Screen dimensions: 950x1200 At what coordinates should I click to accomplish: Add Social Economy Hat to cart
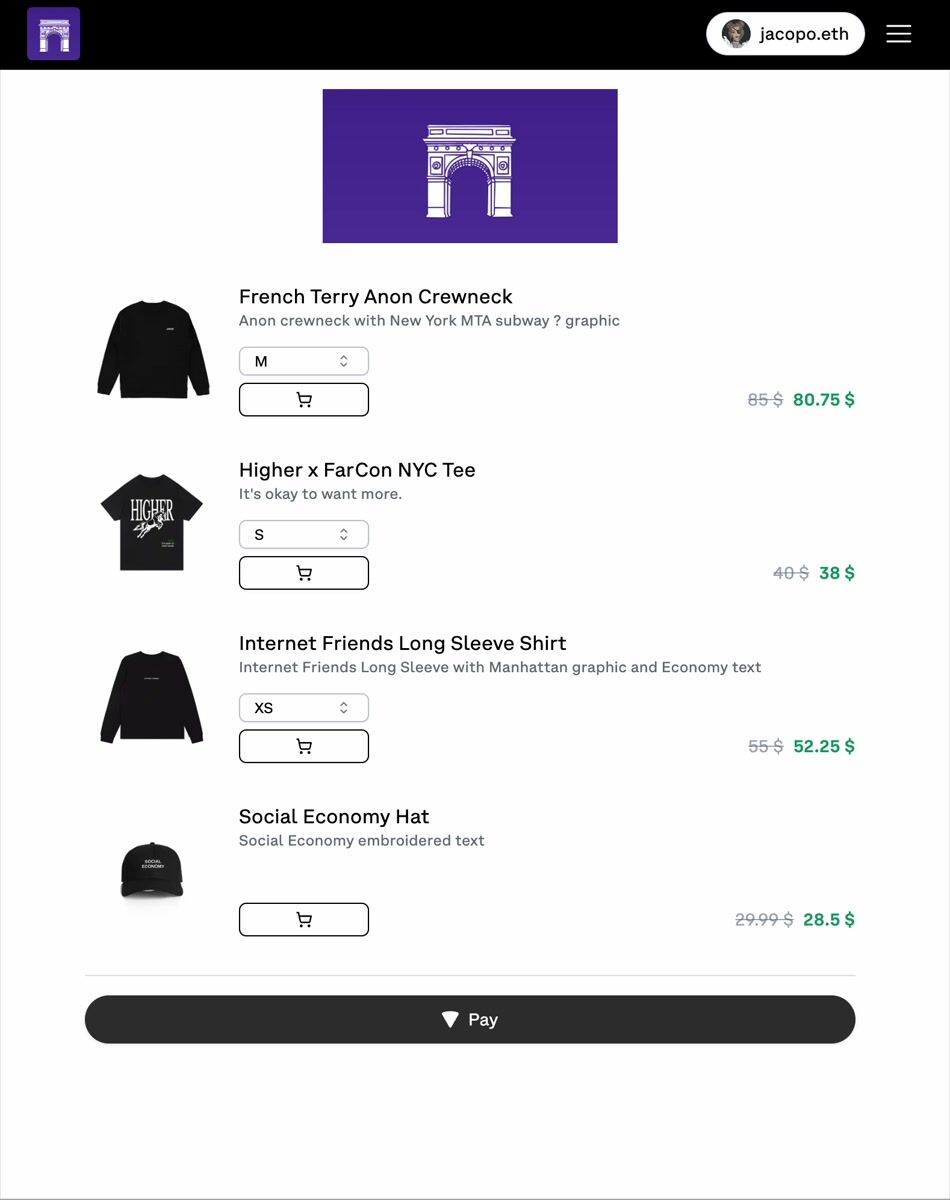(x=304, y=919)
